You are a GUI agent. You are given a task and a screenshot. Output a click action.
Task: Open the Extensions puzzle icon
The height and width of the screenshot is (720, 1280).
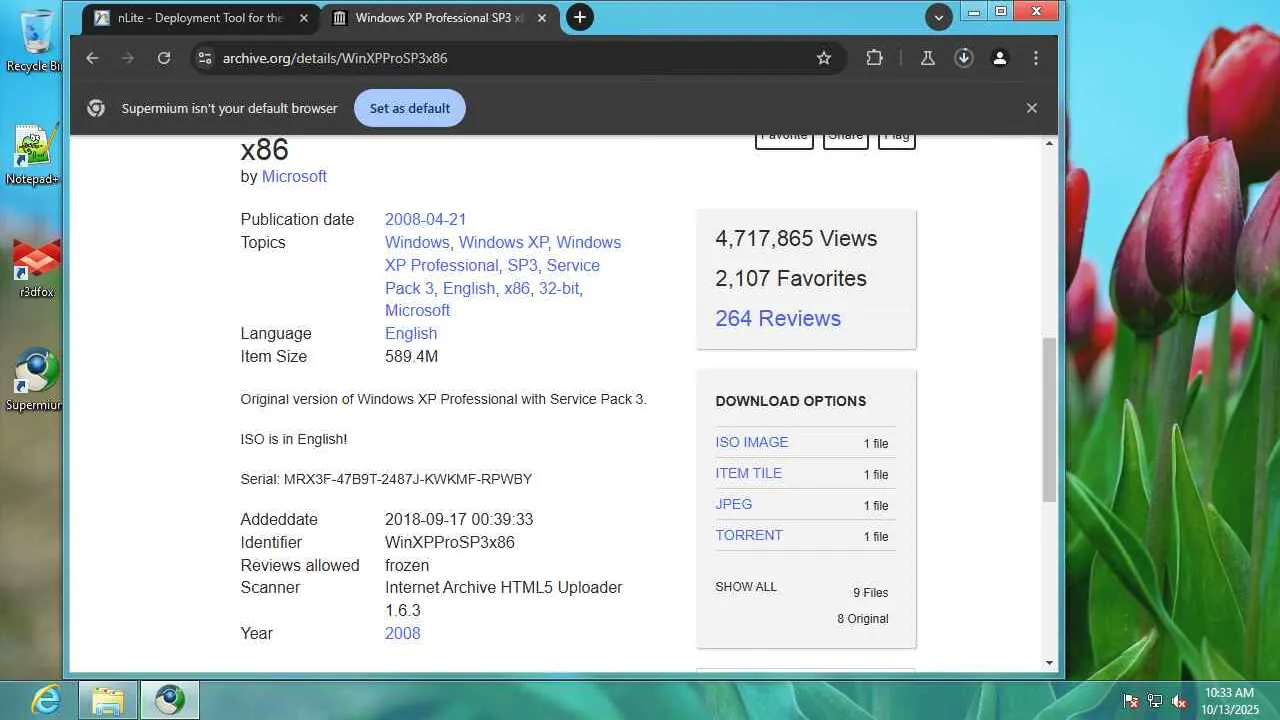[874, 58]
